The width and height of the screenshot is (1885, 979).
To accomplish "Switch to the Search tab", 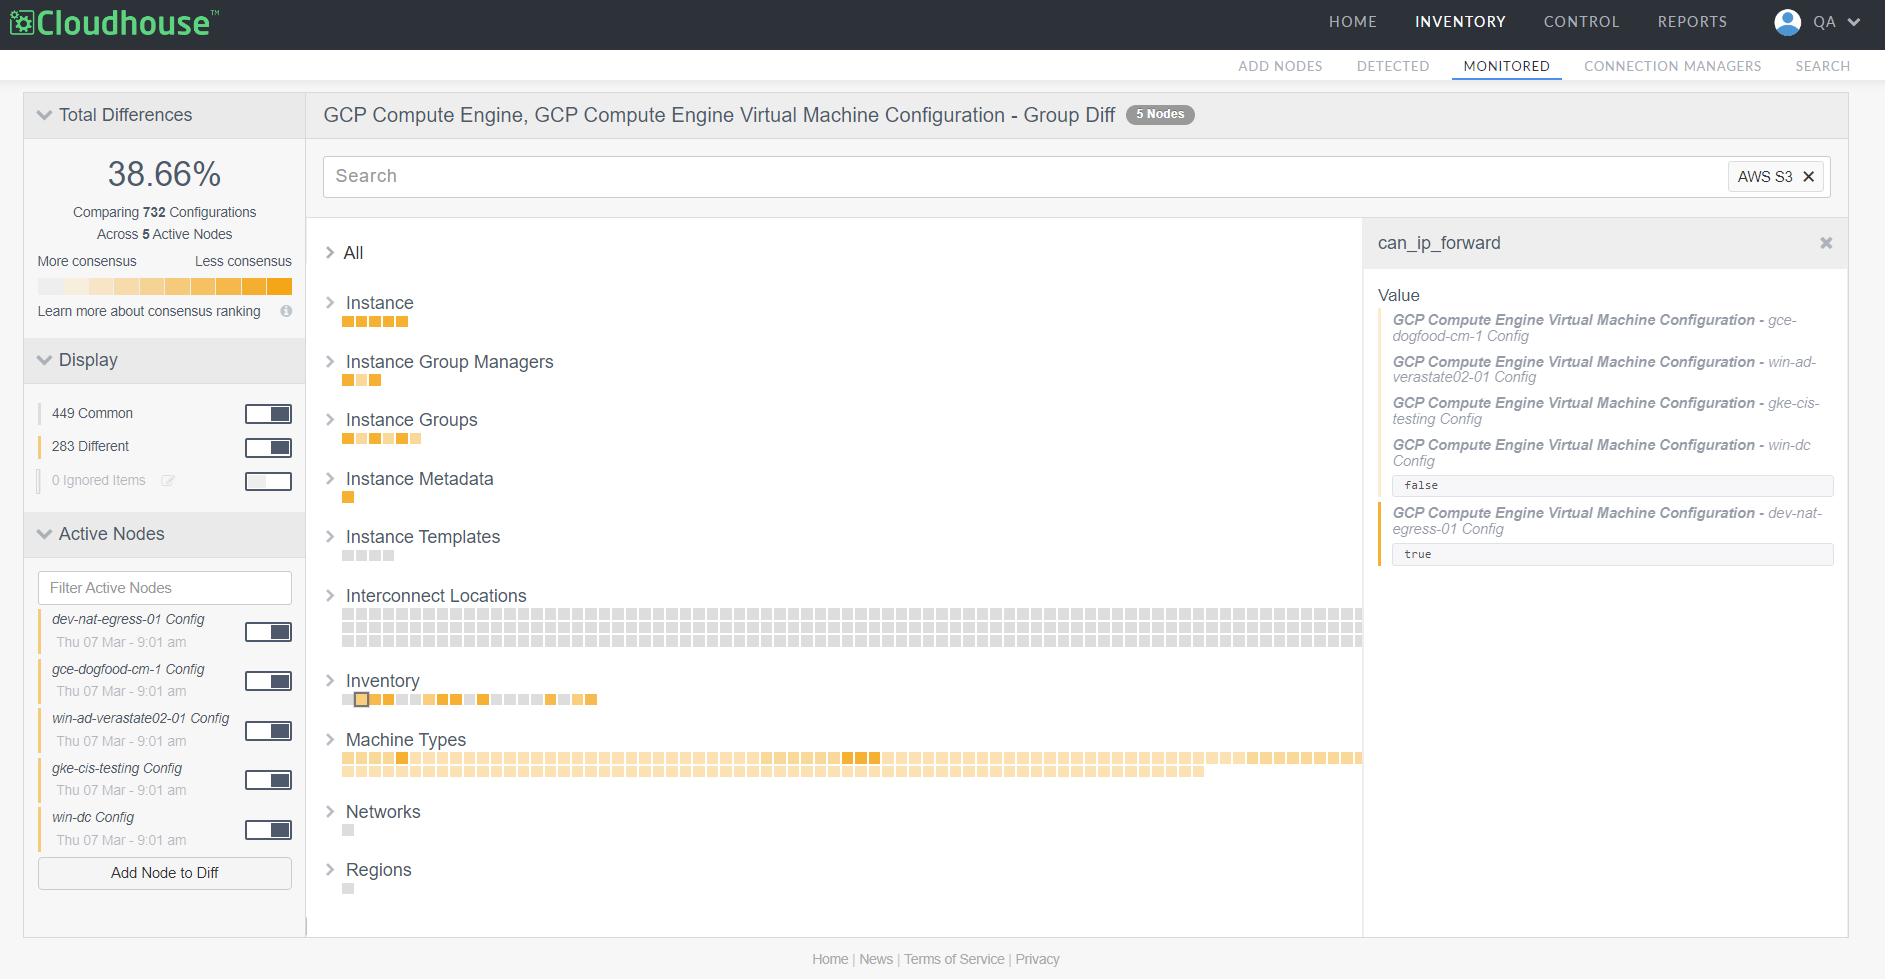I will 1822,66.
